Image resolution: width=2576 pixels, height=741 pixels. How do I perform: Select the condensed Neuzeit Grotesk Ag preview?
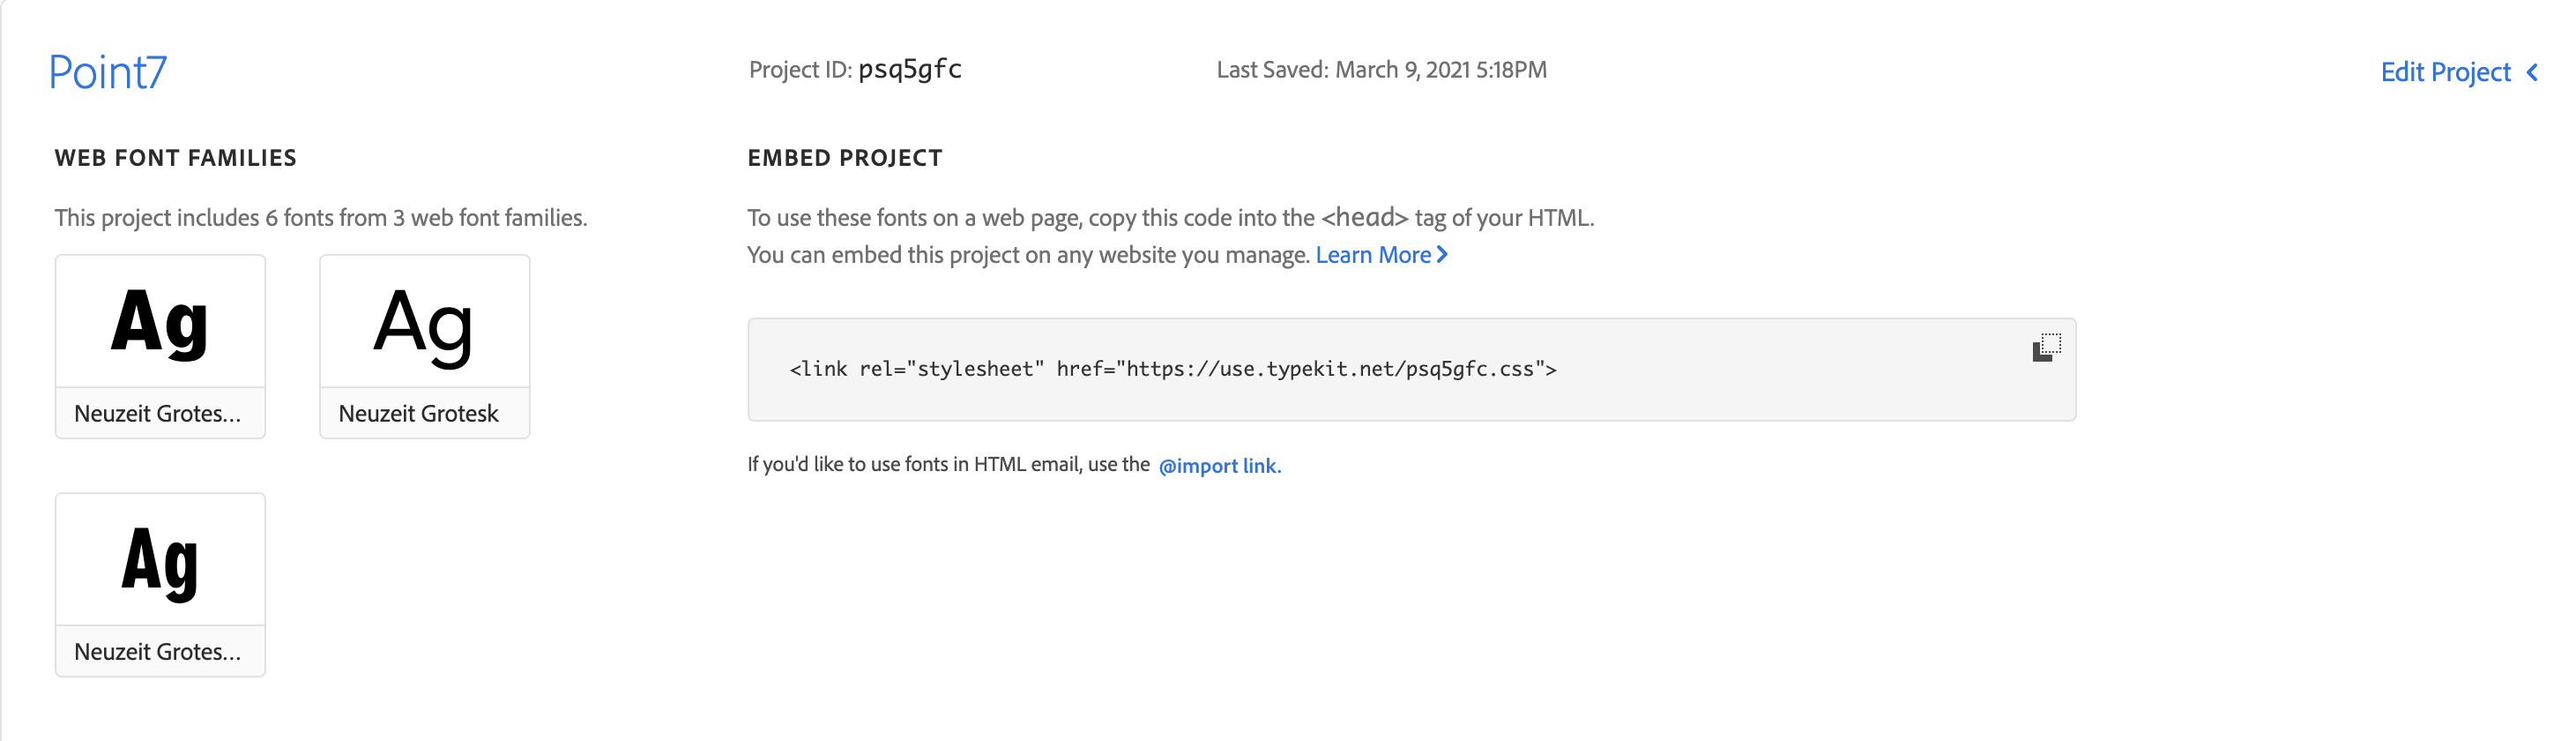[160, 560]
